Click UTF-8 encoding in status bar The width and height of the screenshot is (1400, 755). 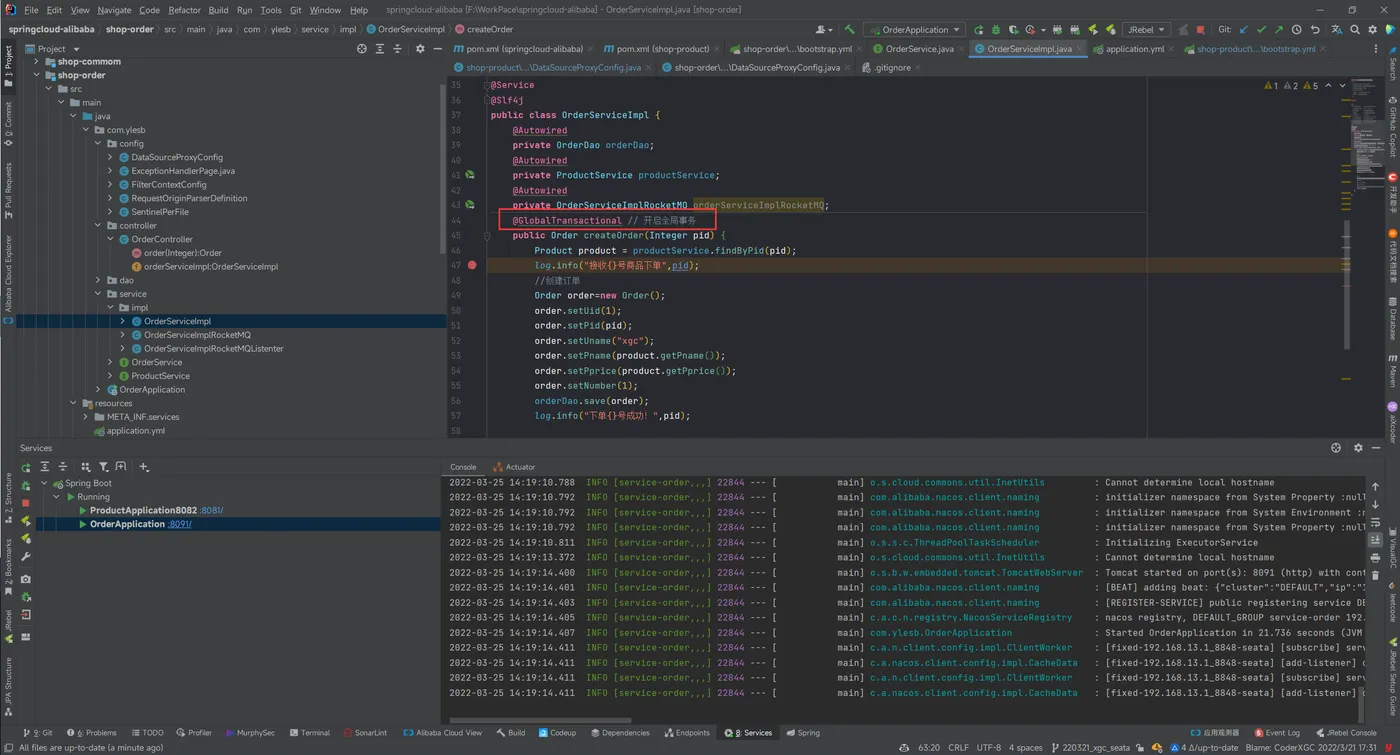tap(988, 747)
